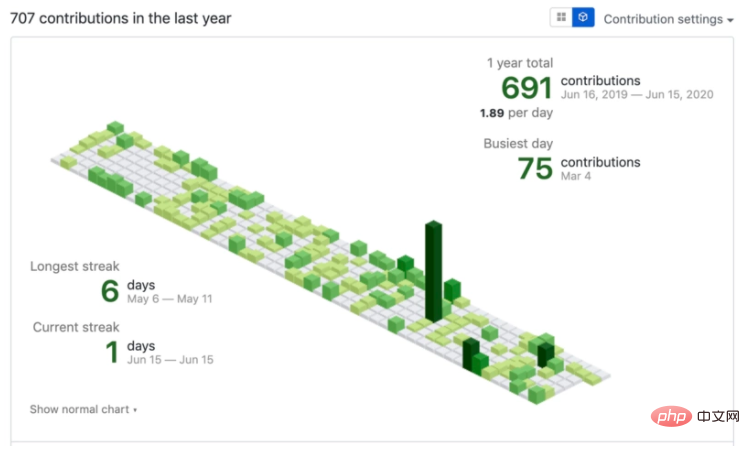This screenshot has height=449, width=750.
Task: Click the May 6 — May 11 streak dates
Action: click(170, 299)
